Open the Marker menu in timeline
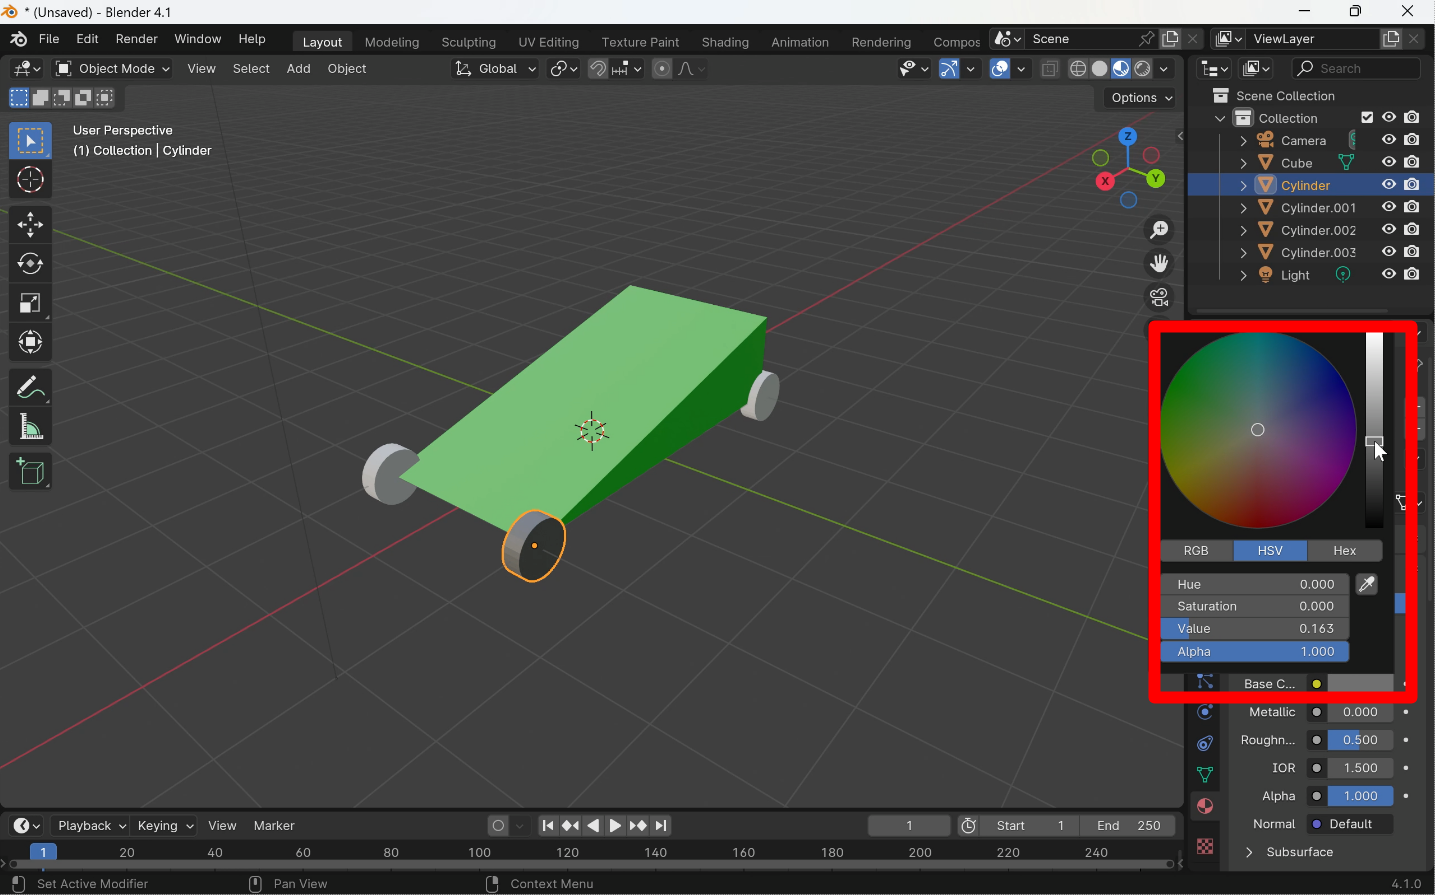The height and width of the screenshot is (896, 1436). (x=274, y=826)
